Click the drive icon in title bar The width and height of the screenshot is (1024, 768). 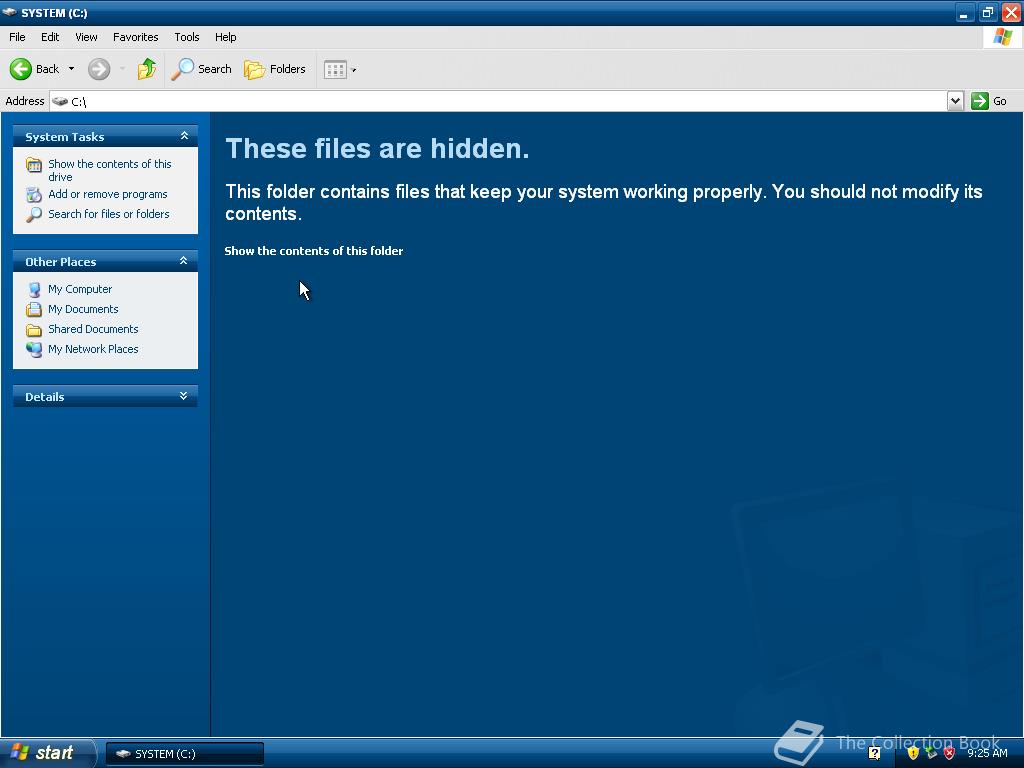point(10,12)
